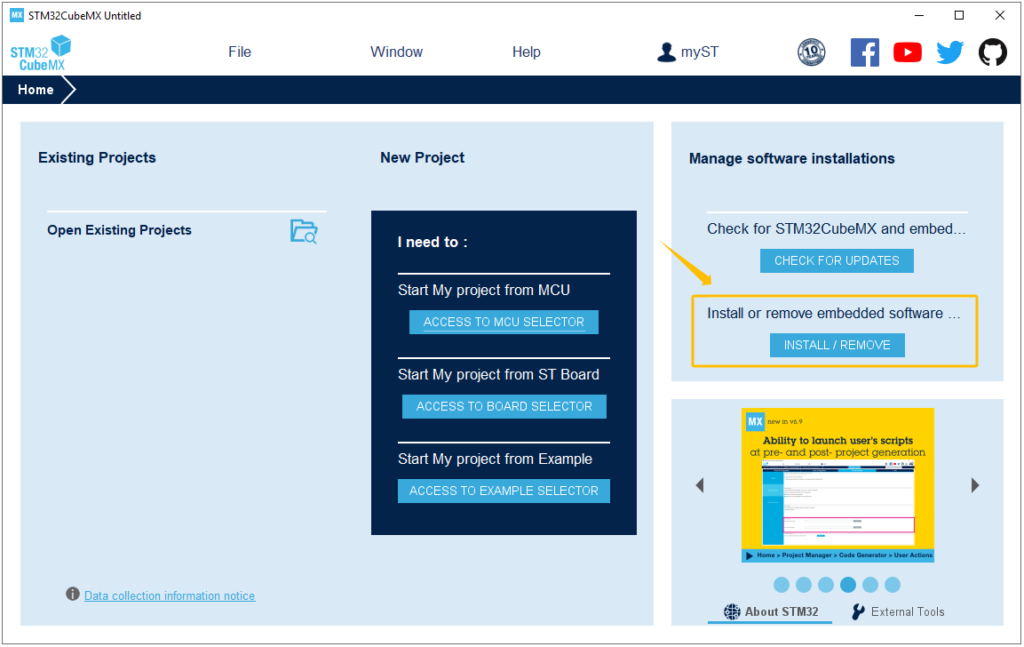Show the next slide with right arrow

pos(975,485)
